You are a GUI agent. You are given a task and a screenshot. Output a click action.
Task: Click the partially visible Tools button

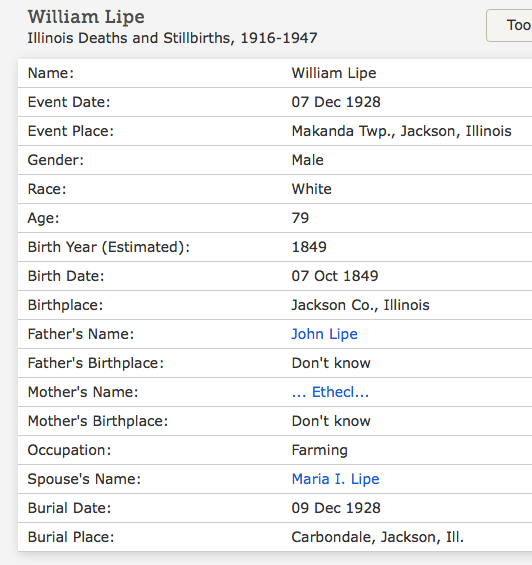(509, 26)
